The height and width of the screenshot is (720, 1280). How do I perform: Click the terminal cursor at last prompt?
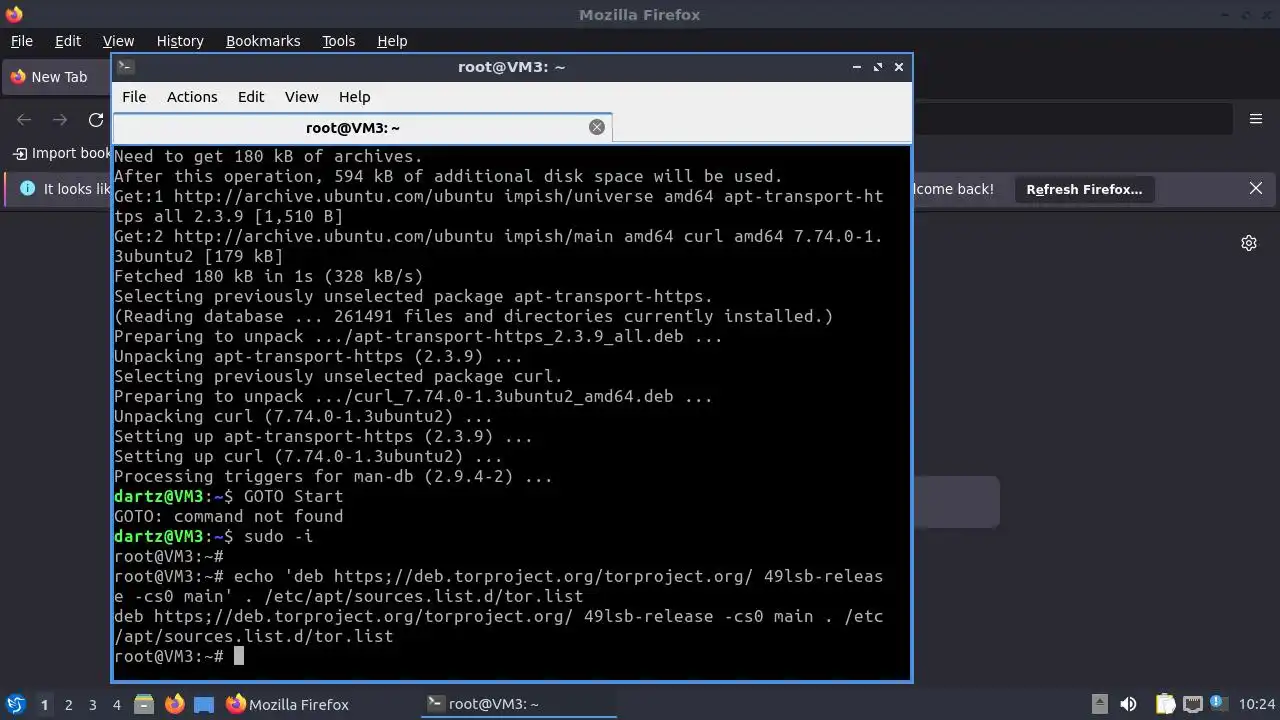click(x=239, y=656)
